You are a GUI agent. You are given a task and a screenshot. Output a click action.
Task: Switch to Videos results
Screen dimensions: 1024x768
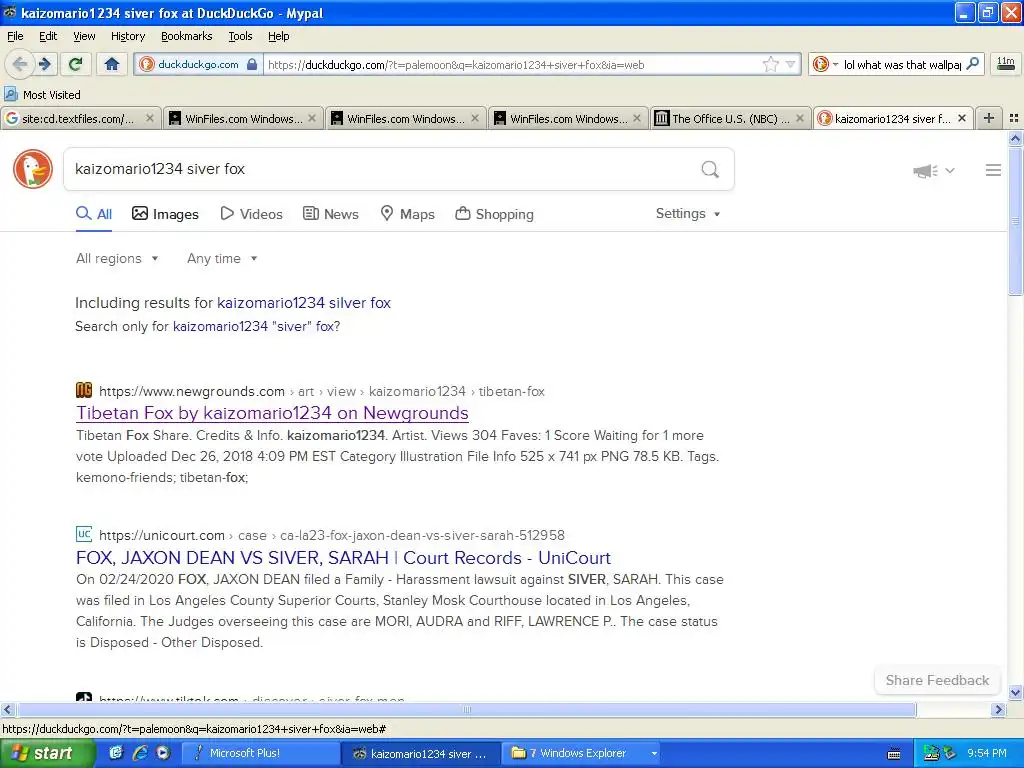click(x=251, y=214)
